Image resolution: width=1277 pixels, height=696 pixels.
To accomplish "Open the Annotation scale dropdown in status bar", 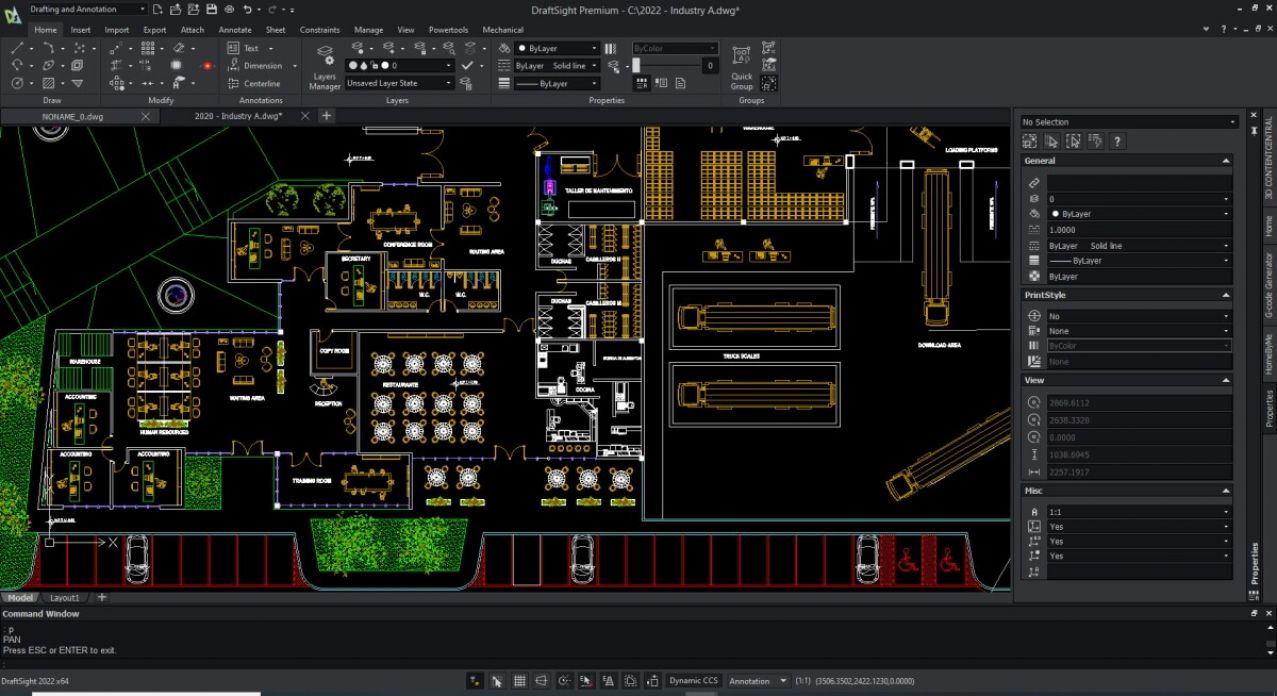I will [758, 681].
